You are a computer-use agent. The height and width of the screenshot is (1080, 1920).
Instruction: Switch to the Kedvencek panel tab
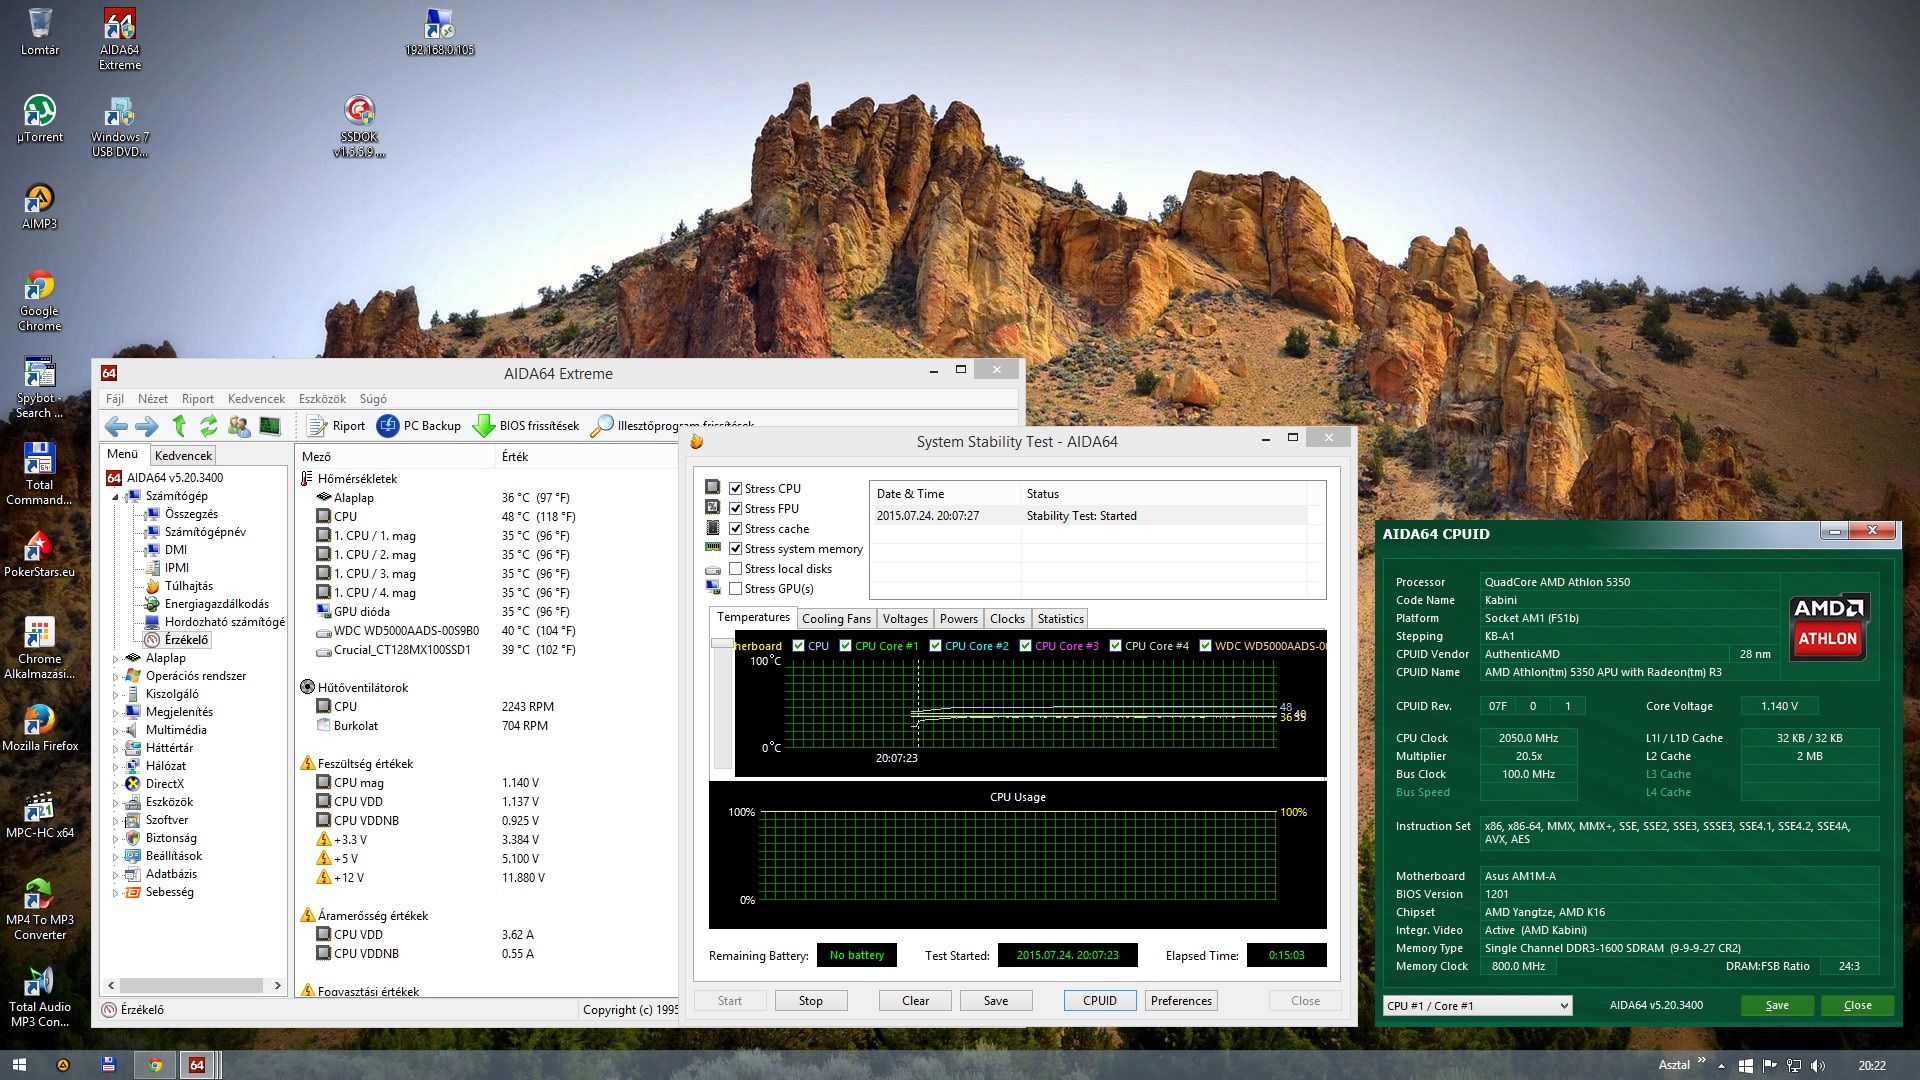[x=183, y=456]
